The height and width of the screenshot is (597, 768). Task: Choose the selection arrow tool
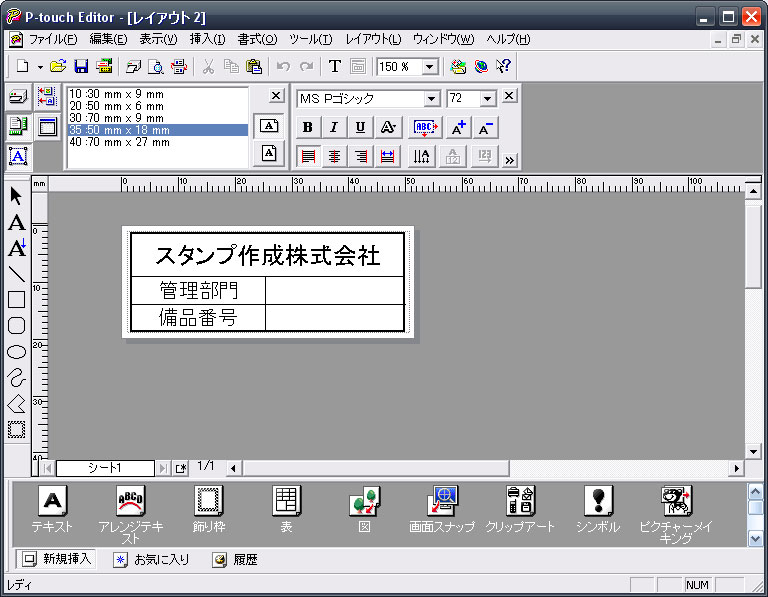tap(16, 196)
